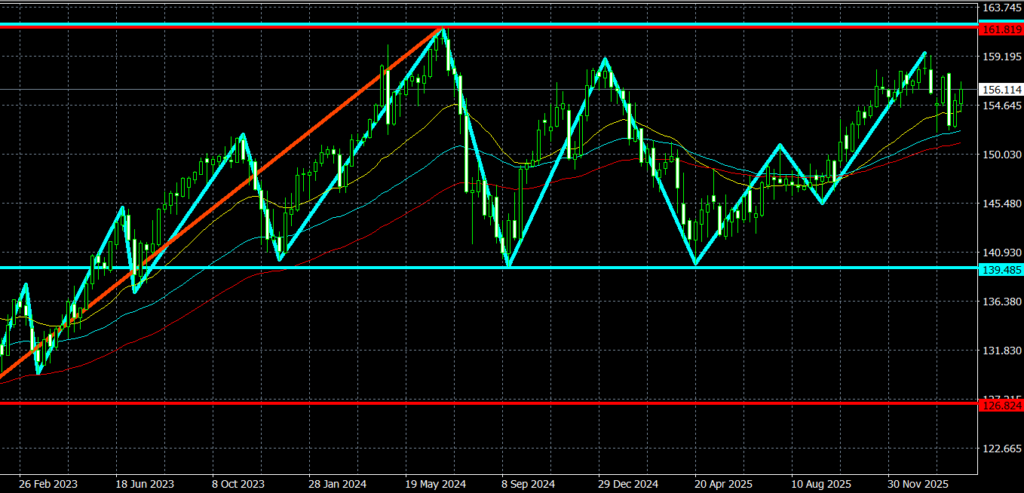Screen dimensions: 1024x493
Task: Click the current price label 156.114
Action: [999, 89]
